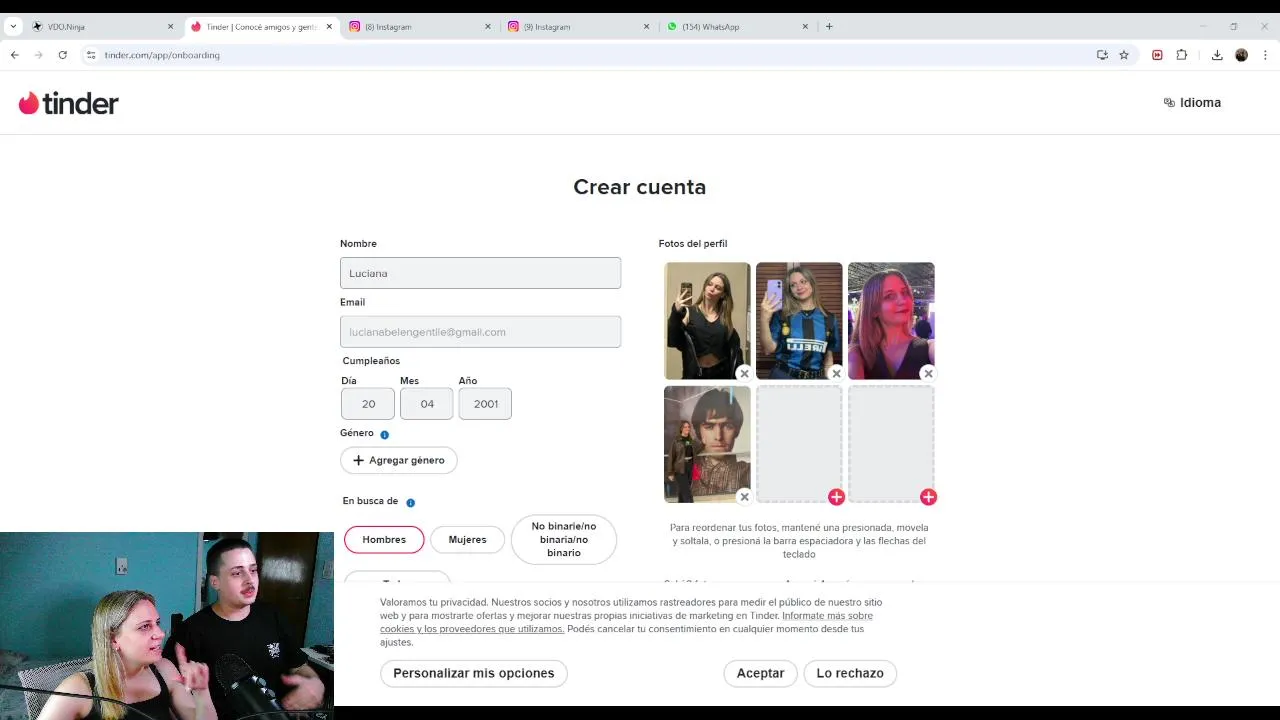Remove the third profile photo (woman close-up)

928,373
